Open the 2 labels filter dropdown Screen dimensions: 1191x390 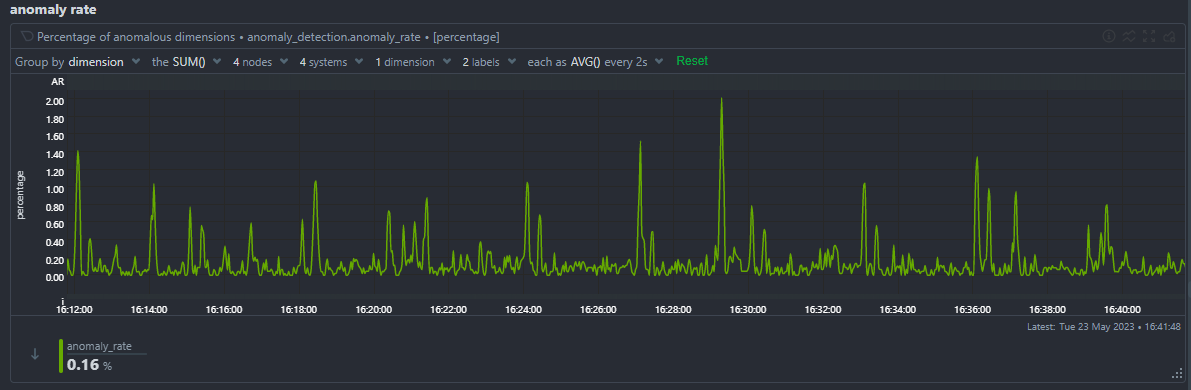point(489,62)
